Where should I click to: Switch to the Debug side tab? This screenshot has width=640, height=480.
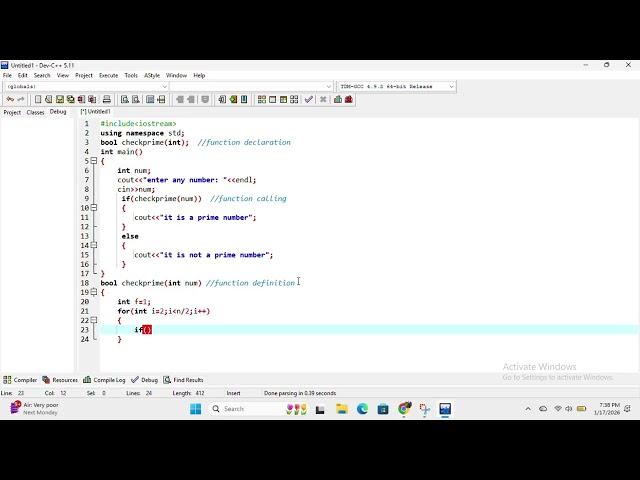coord(58,112)
